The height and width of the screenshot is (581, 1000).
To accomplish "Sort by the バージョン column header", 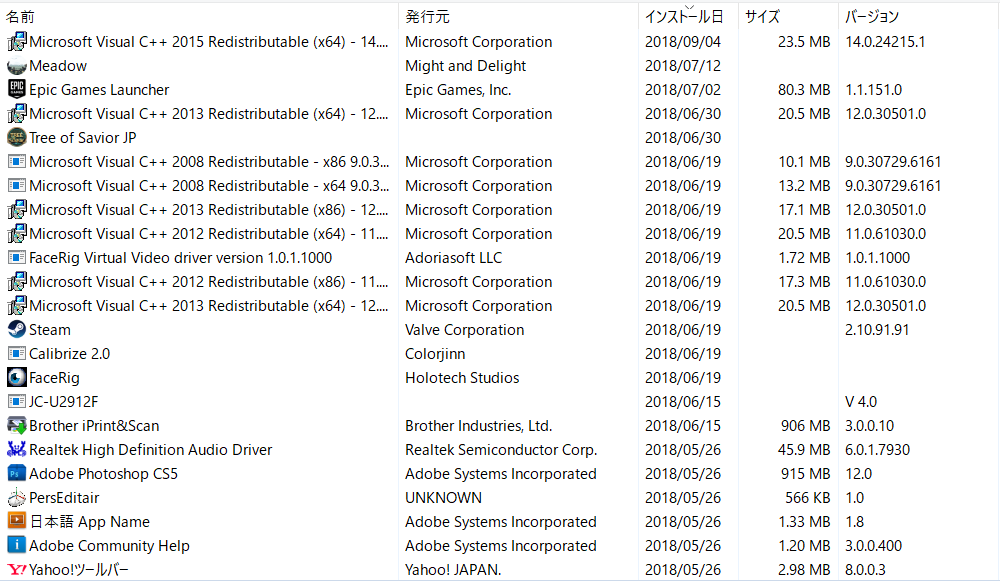I will pyautogui.click(x=872, y=17).
